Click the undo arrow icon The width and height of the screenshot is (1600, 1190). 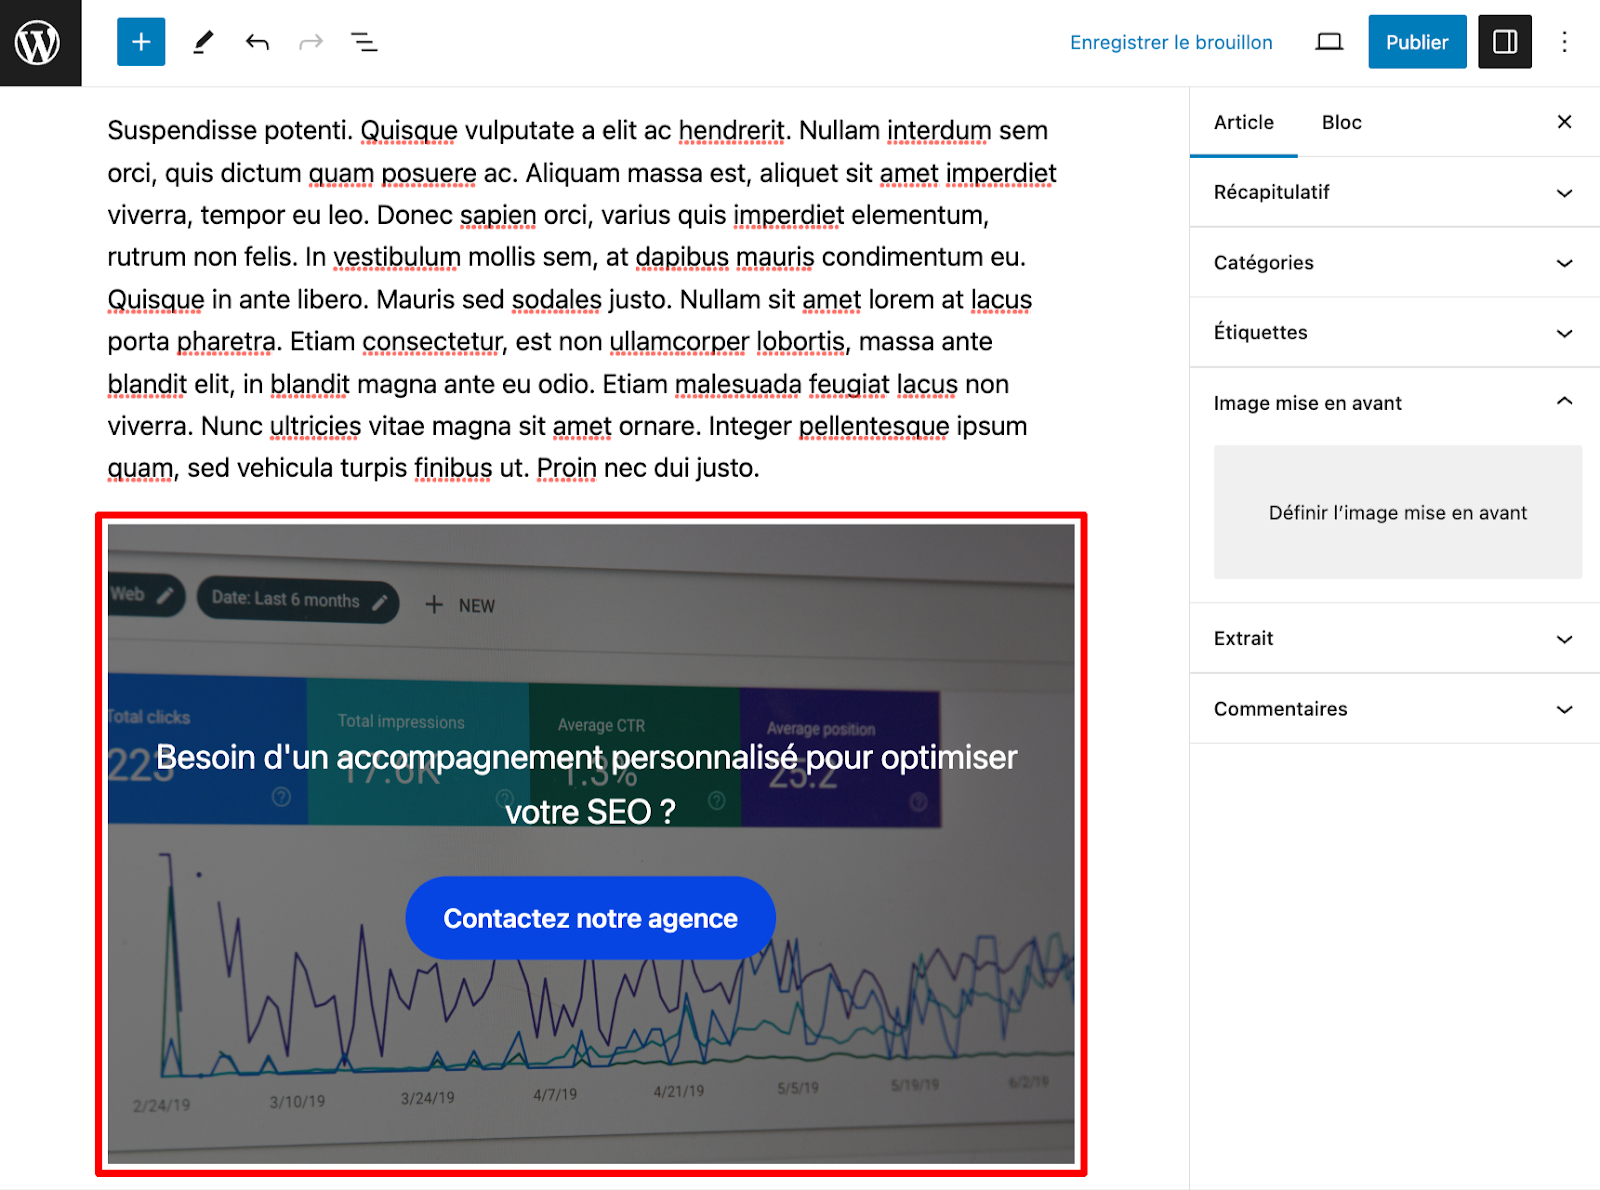tap(257, 42)
